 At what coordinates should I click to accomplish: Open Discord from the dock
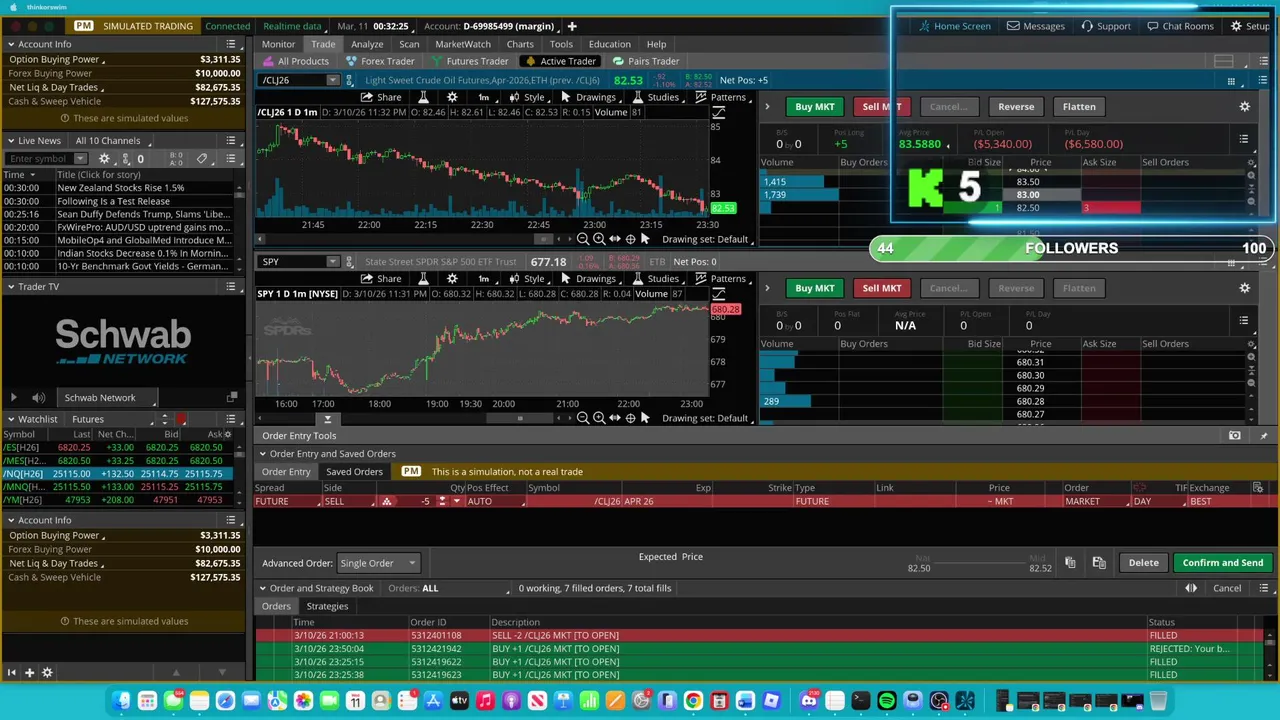click(809, 701)
